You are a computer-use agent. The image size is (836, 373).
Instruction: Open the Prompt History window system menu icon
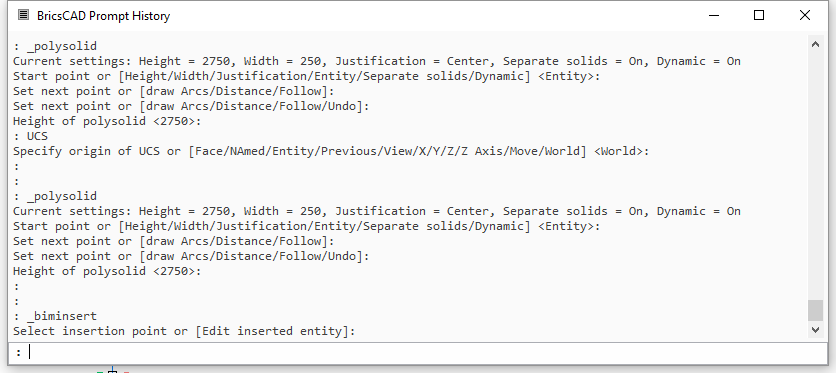tap(23, 15)
